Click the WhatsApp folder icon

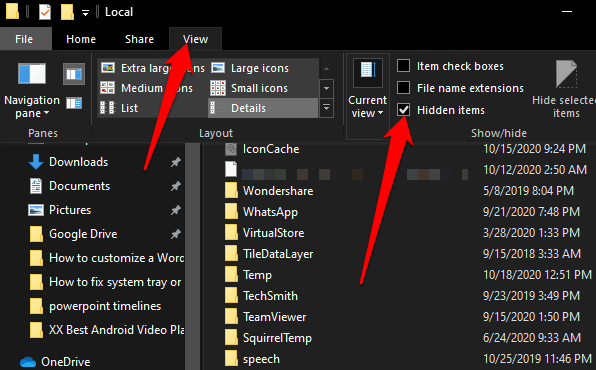(231, 212)
